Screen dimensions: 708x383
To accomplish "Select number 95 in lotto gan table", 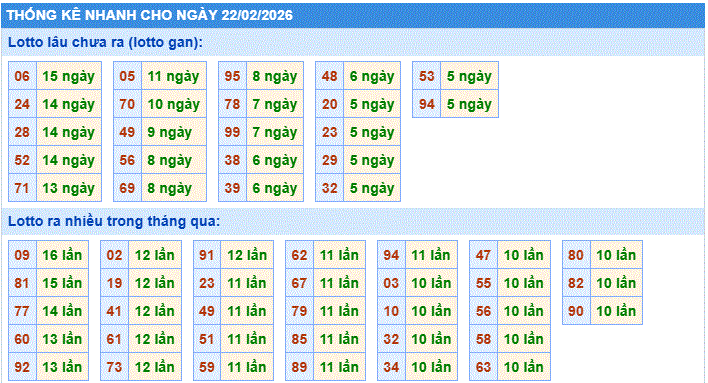I will (233, 76).
